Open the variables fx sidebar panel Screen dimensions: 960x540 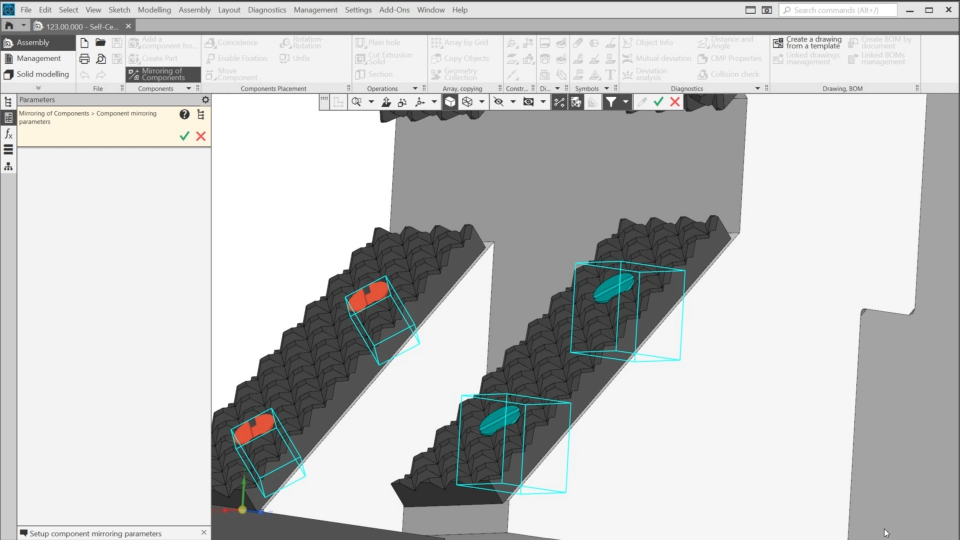pos(8,134)
